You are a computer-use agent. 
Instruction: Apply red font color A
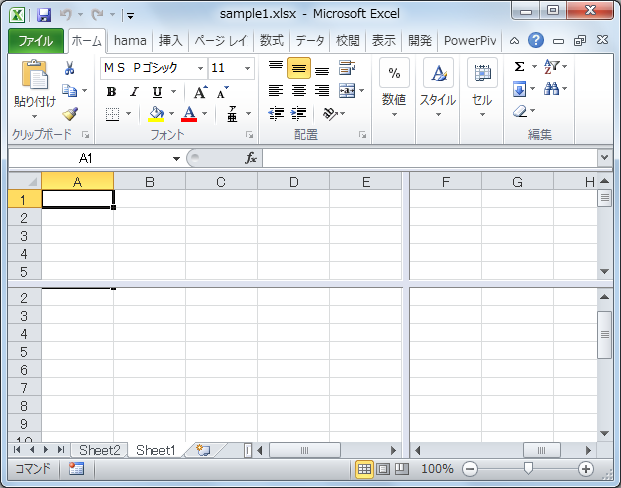click(x=189, y=114)
